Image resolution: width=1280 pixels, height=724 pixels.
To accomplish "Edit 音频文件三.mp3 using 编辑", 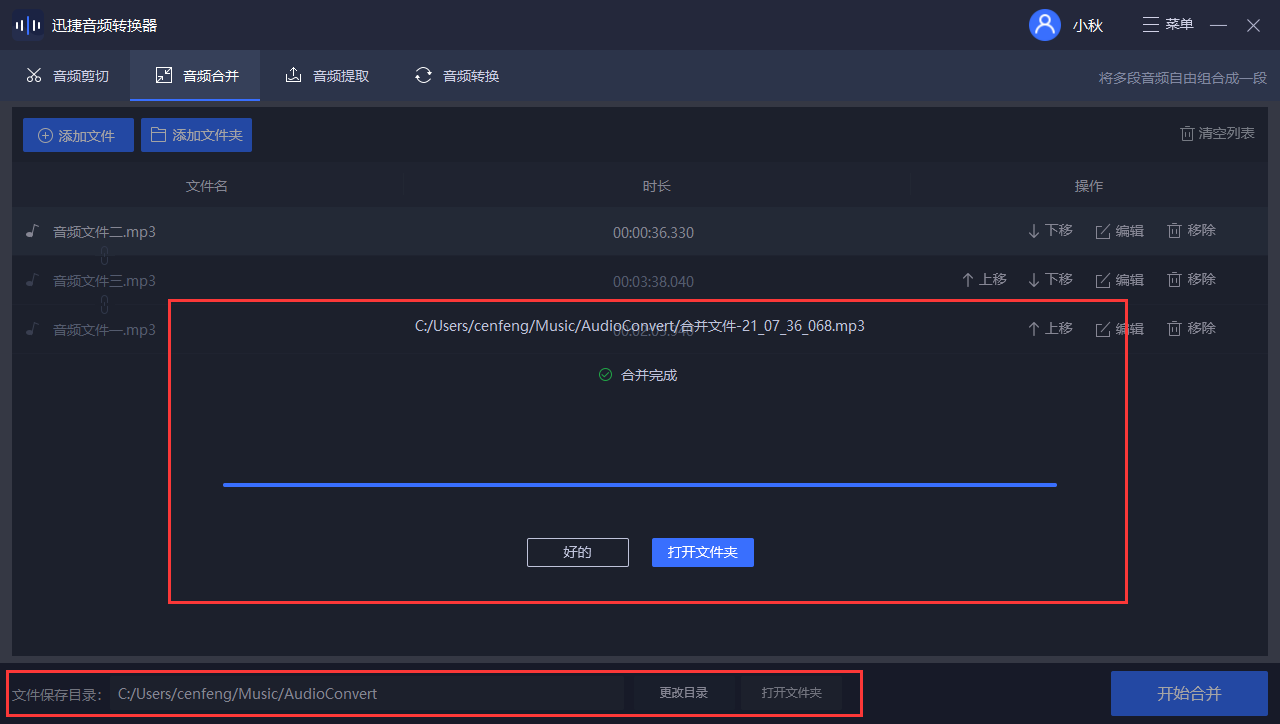I will pos(1120,280).
